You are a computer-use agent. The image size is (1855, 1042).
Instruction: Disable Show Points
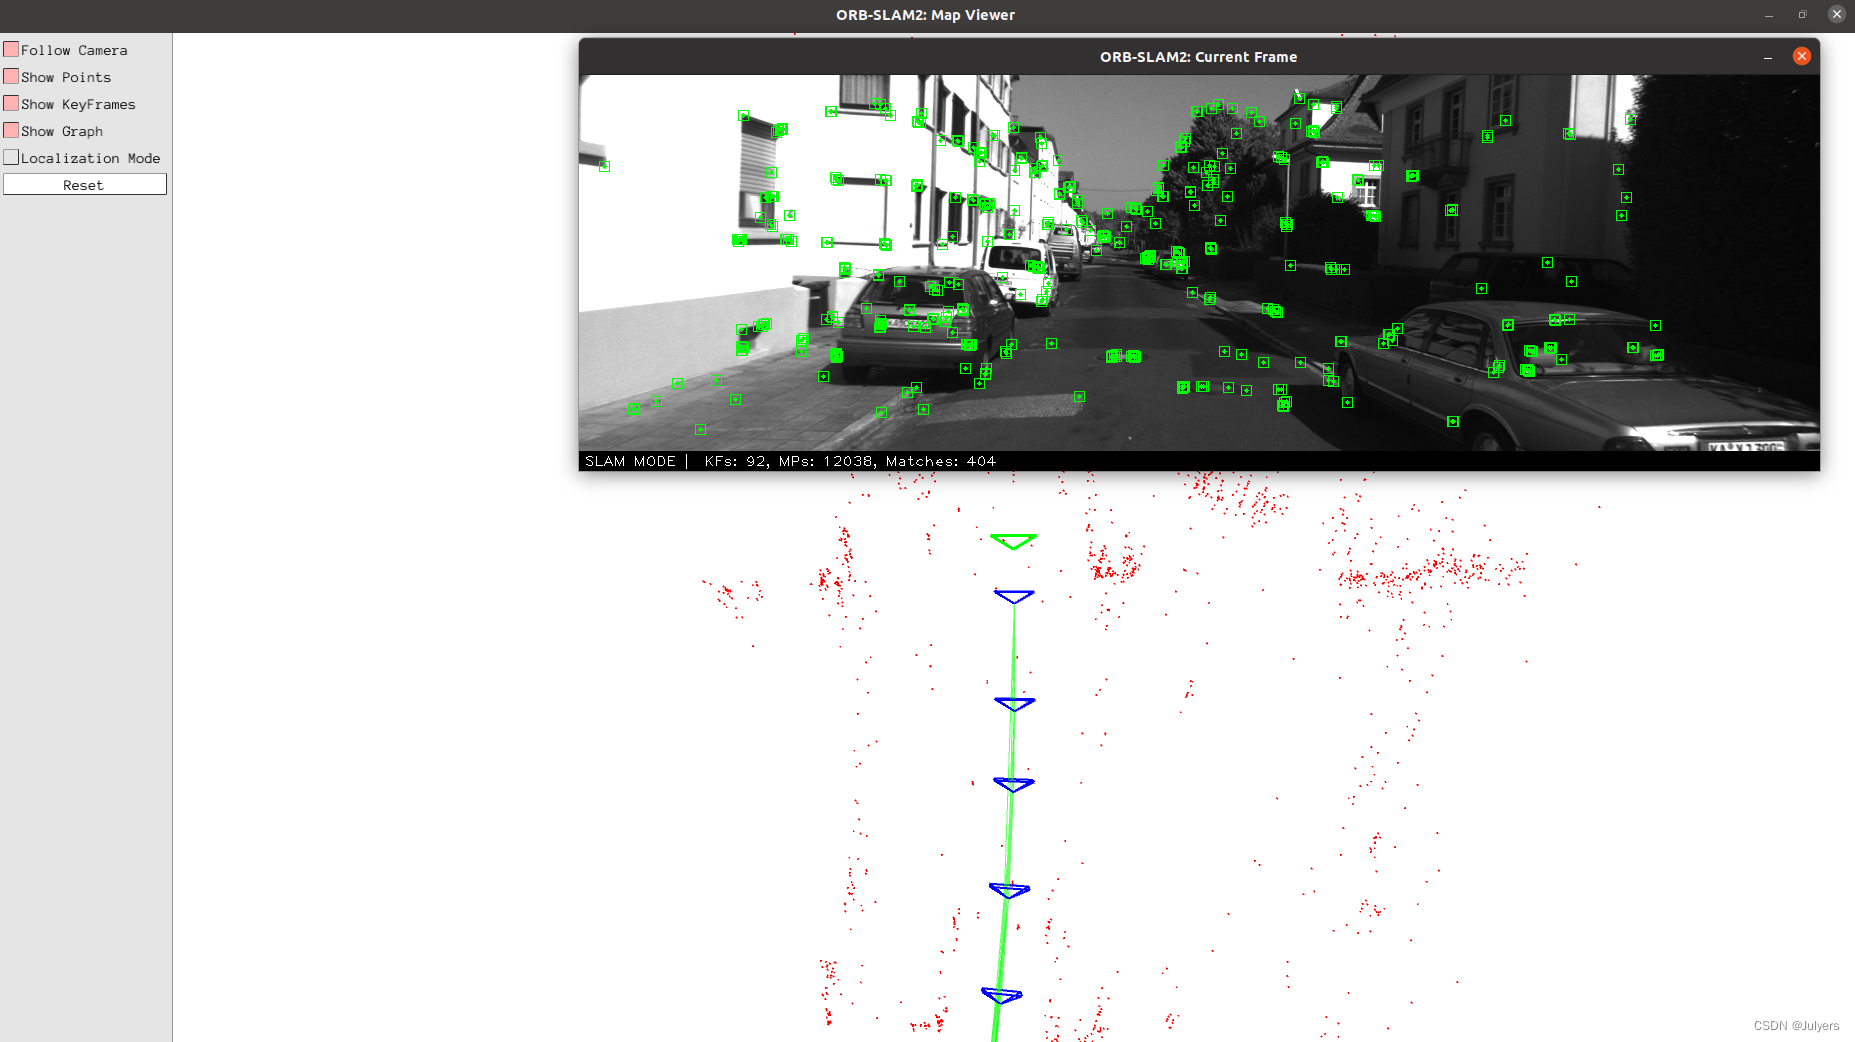click(11, 75)
